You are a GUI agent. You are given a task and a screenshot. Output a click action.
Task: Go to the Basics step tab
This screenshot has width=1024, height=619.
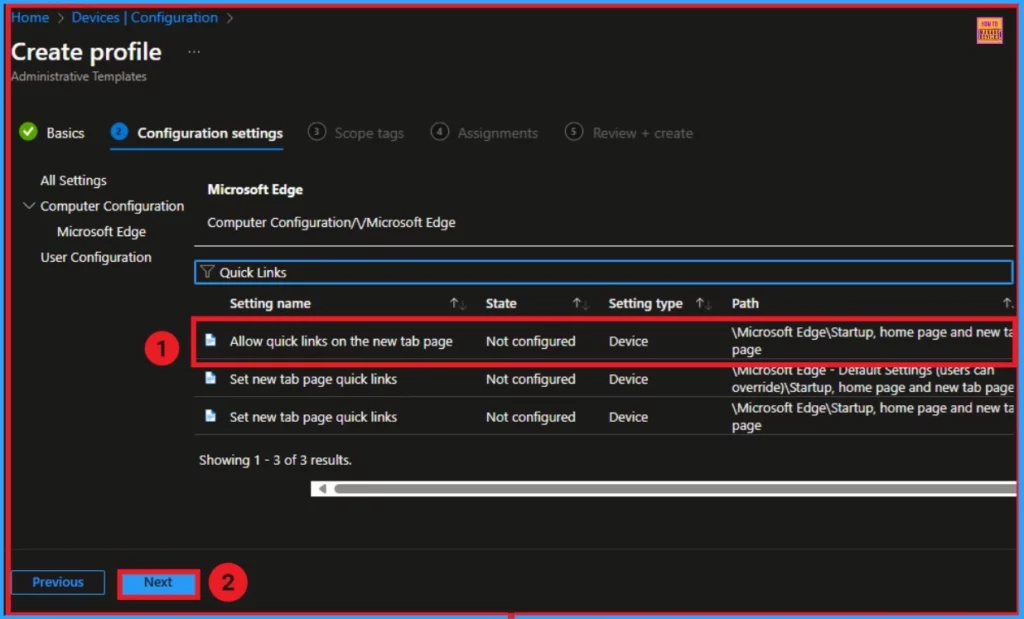tap(52, 133)
